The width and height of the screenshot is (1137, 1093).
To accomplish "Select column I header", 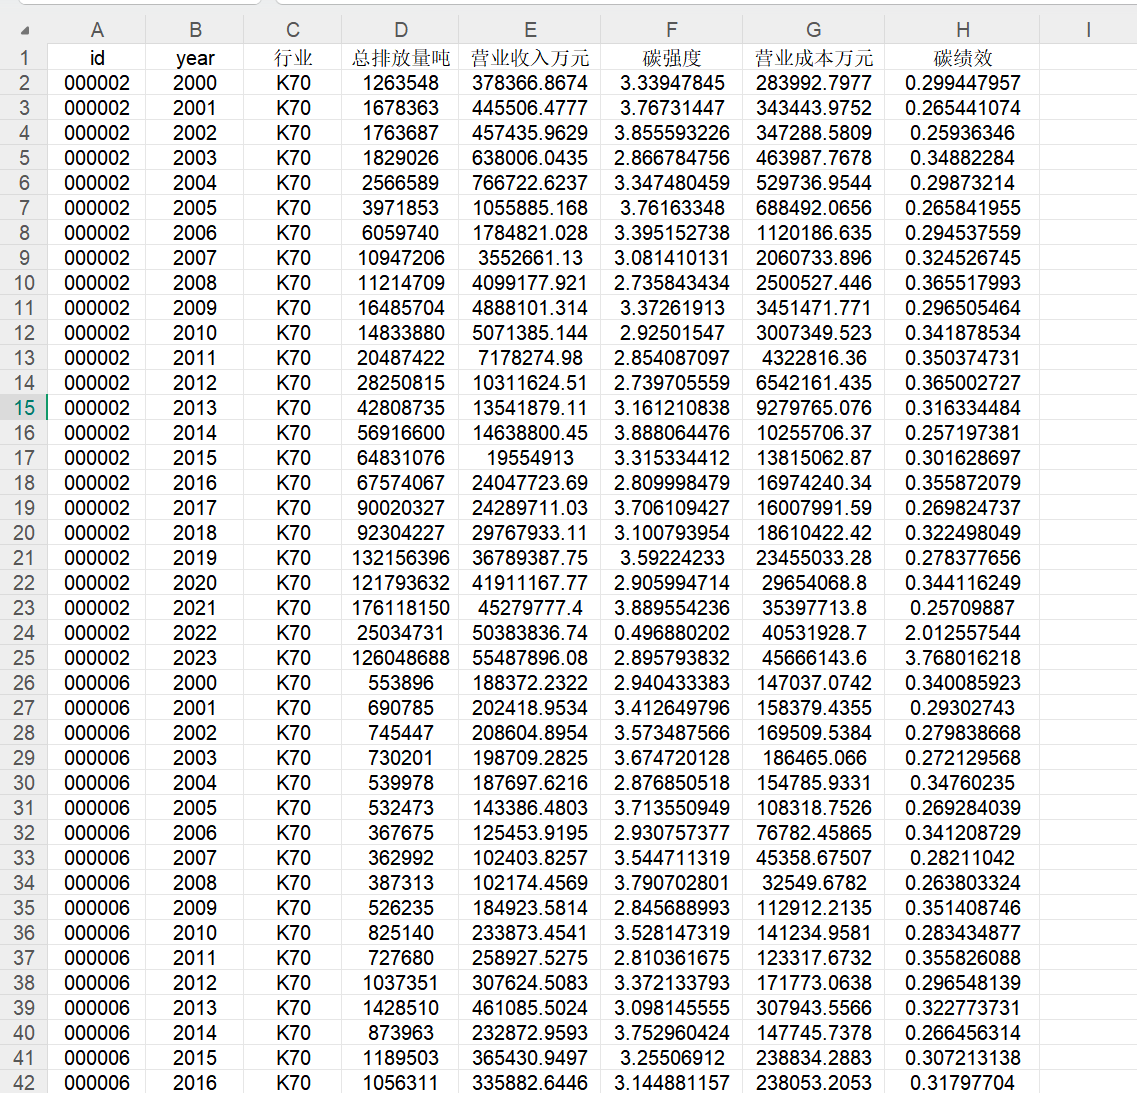I will point(1088,30).
